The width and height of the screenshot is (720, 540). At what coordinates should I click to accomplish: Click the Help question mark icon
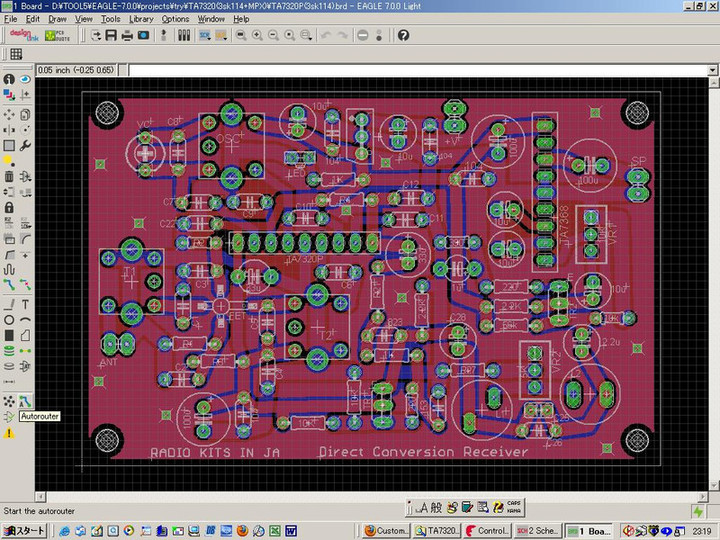pos(403,35)
